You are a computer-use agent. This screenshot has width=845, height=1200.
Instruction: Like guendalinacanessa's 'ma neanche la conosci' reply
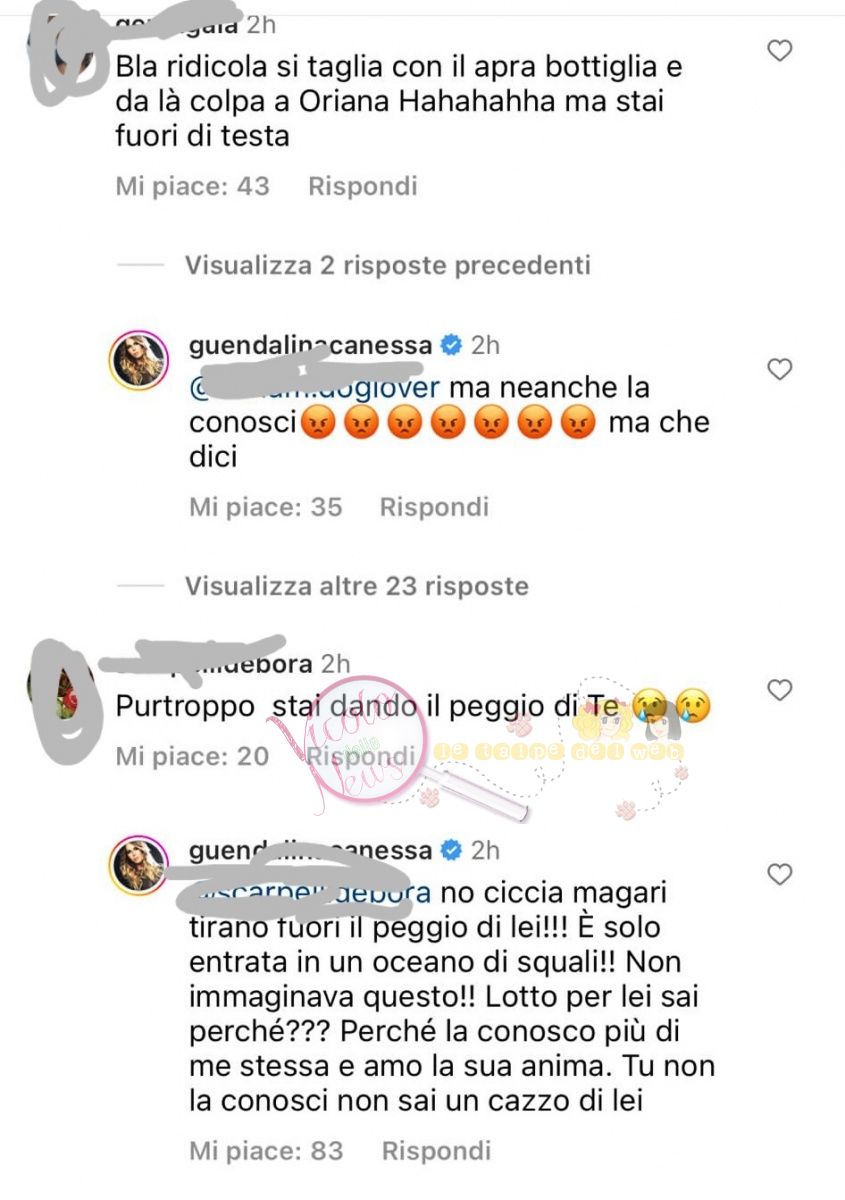point(778,370)
